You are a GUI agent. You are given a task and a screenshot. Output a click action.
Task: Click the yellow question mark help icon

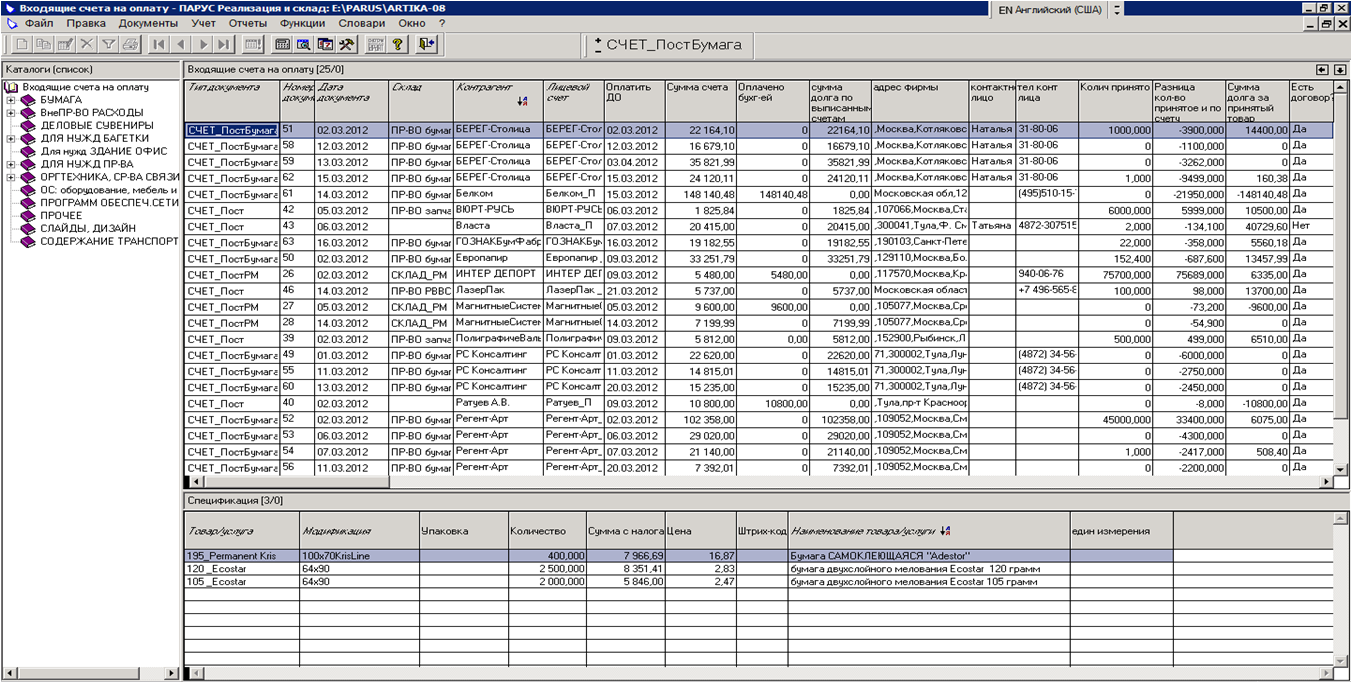tap(398, 44)
